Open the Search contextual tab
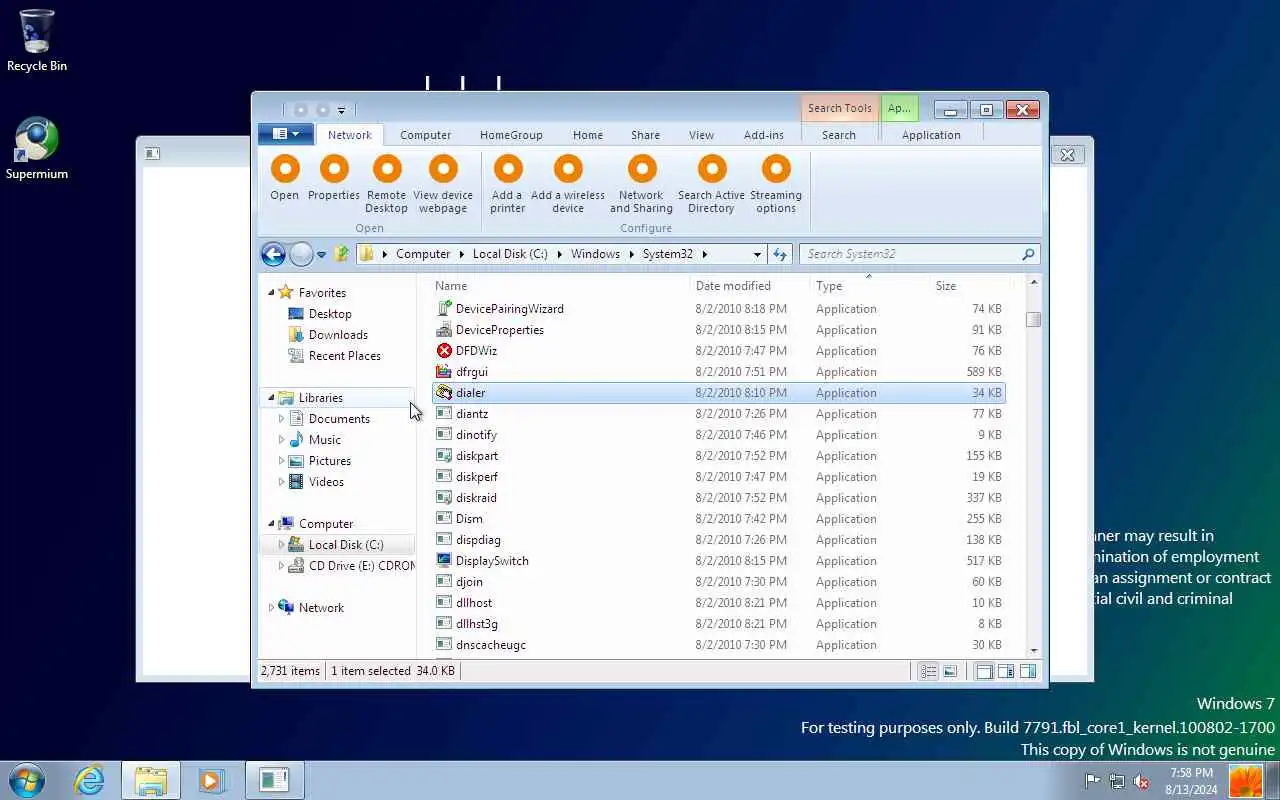 839,135
